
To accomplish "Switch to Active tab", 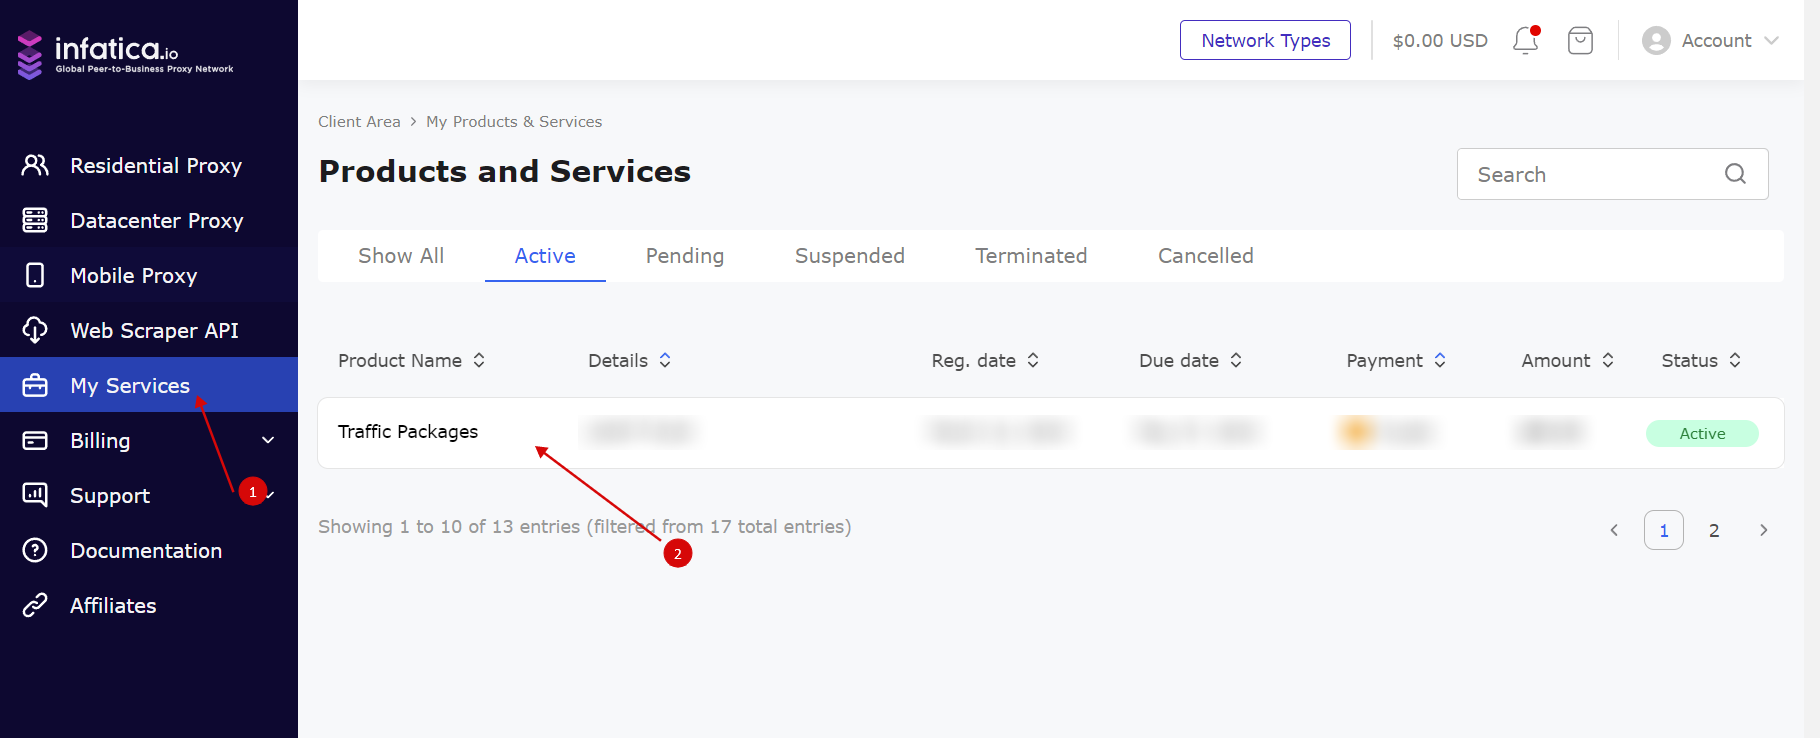I will click(x=545, y=256).
